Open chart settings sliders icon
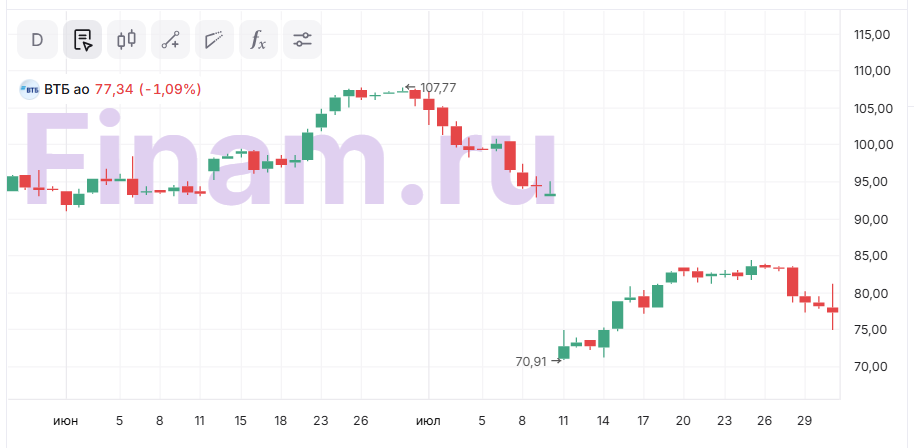This screenshot has height=448, width=914. (302, 40)
